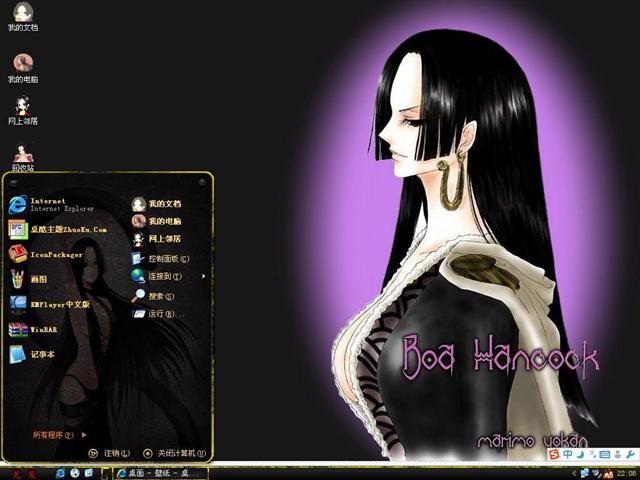Image resolution: width=640 pixels, height=480 pixels.
Task: Click the Start button on the taskbar
Action: tap(24, 474)
